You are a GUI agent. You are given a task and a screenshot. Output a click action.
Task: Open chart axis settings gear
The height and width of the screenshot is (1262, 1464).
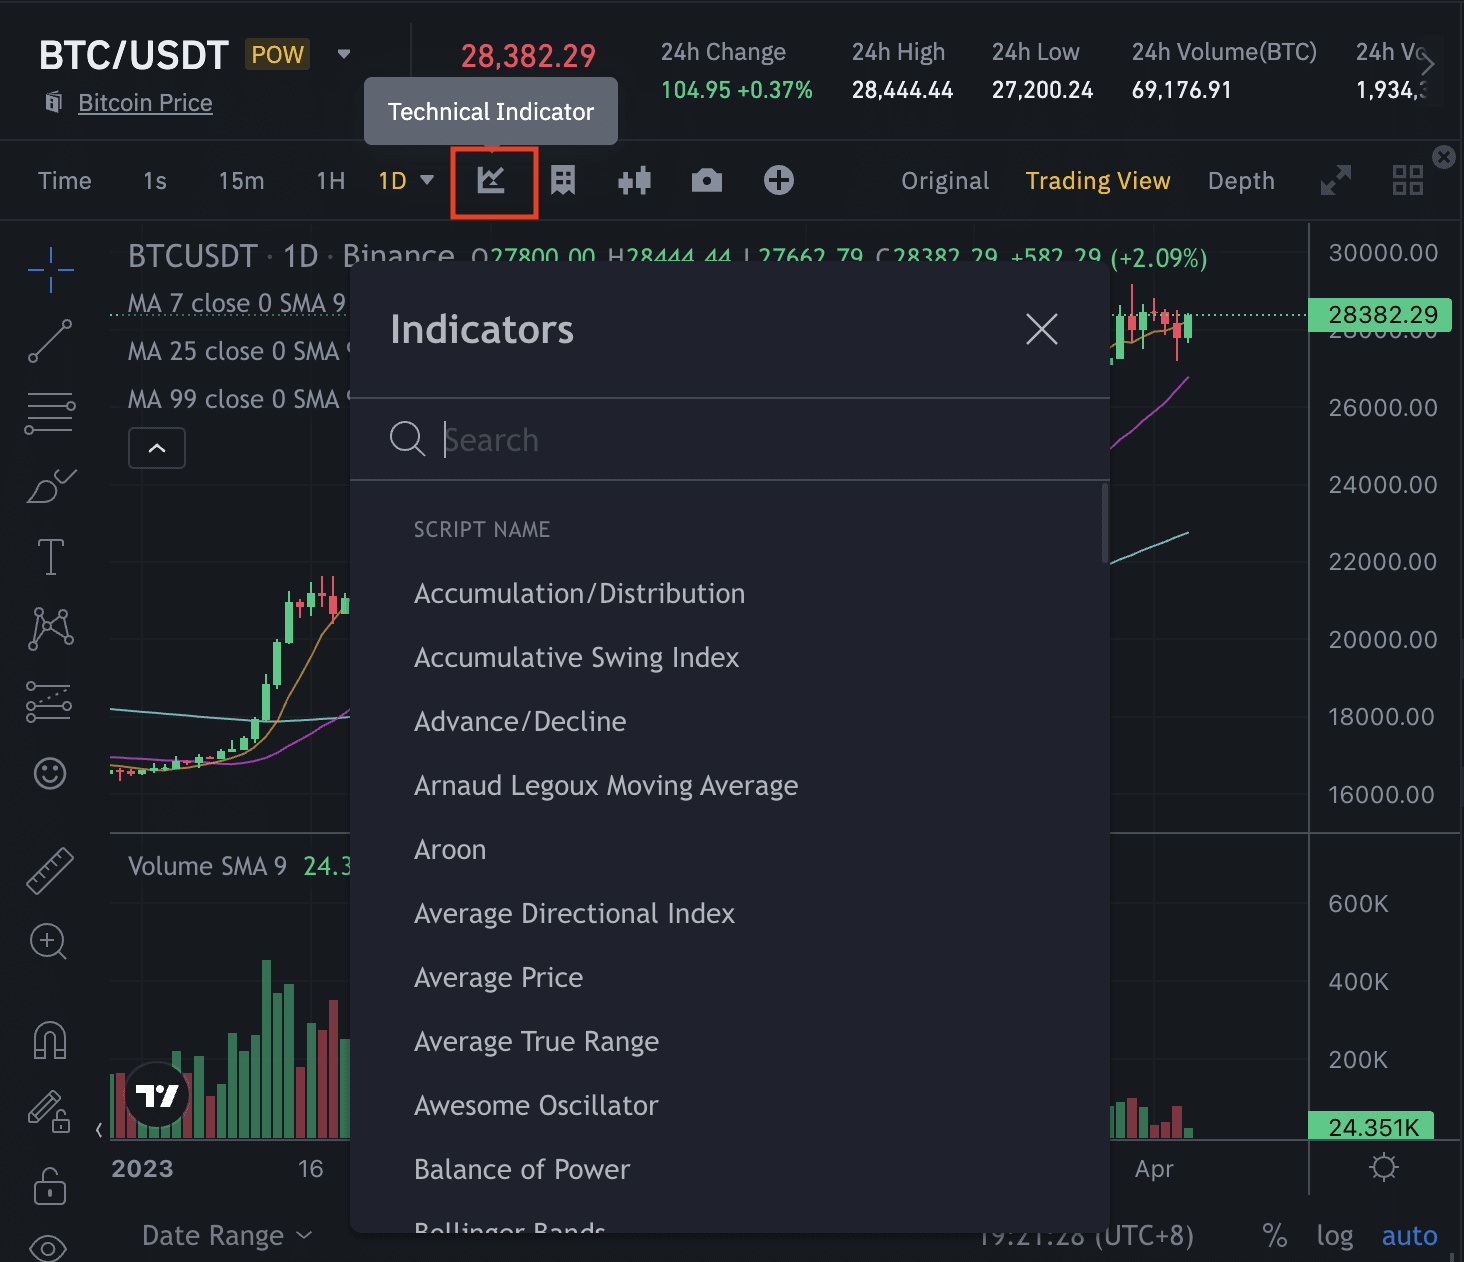tap(1384, 1167)
